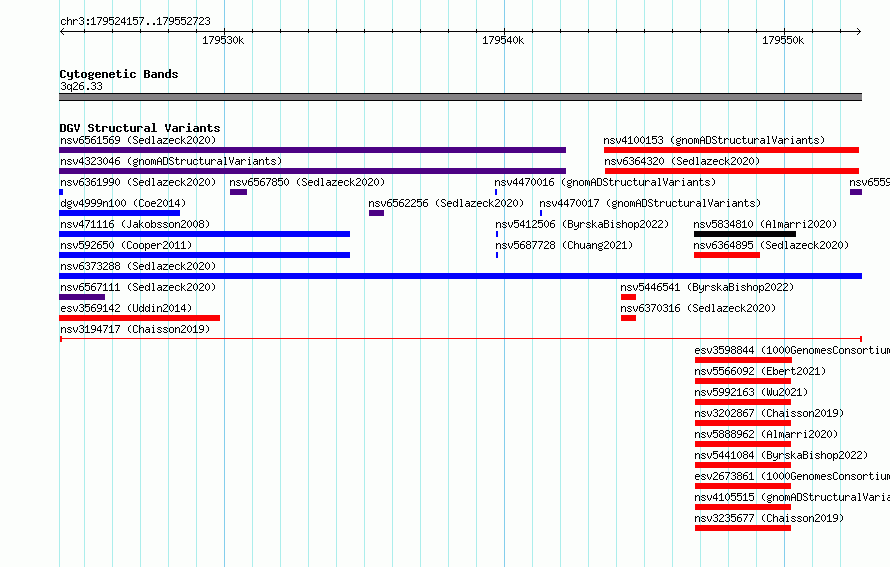Click the nsv471116 (Jakobsson2008) label
Screen dimensions: 890x567
(135, 224)
